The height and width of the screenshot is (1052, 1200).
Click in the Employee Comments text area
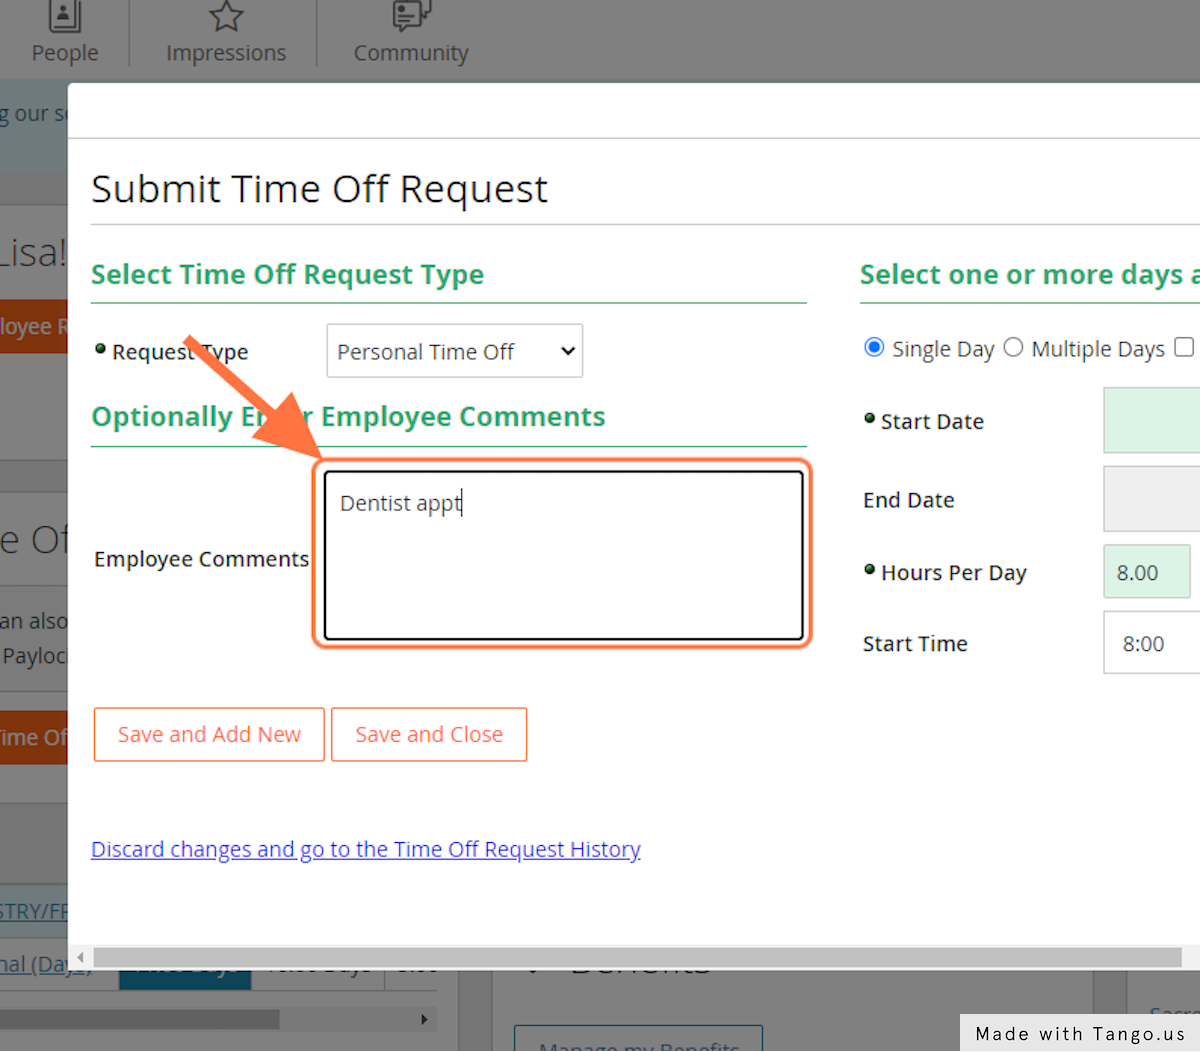point(563,555)
